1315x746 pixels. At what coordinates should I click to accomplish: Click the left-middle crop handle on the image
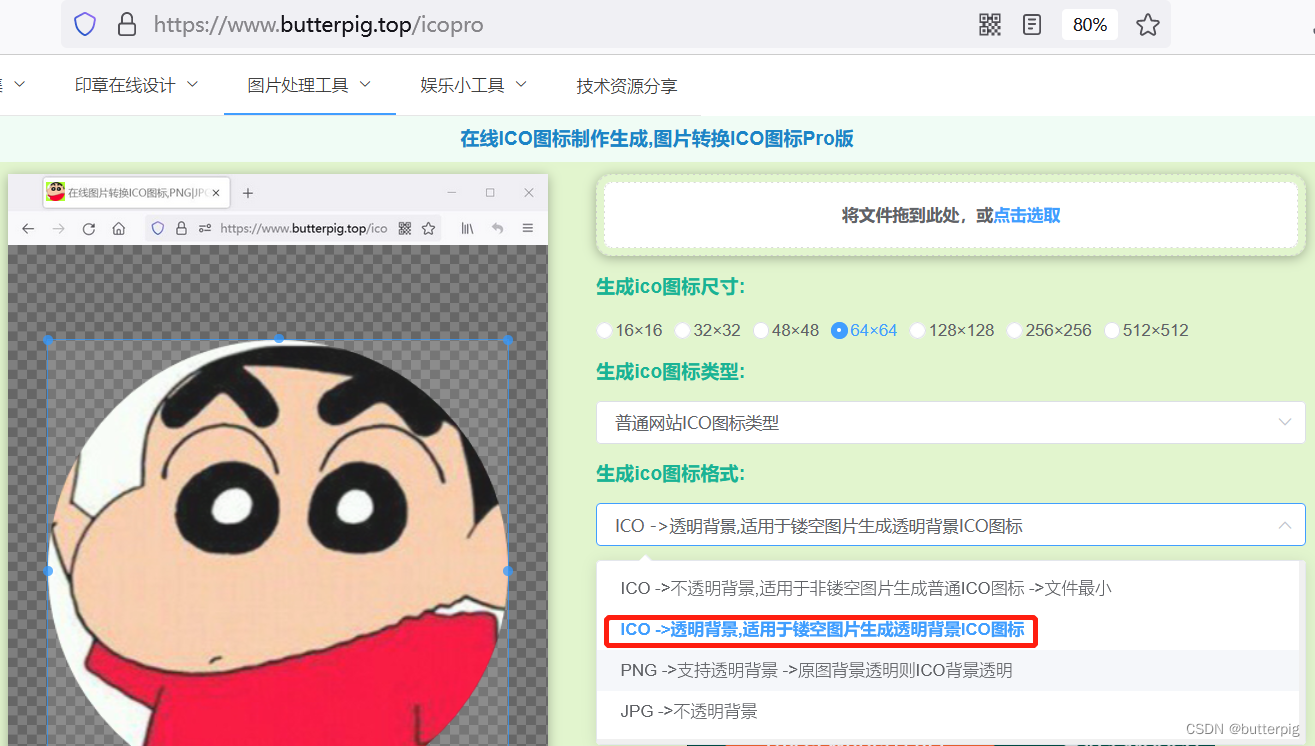tap(48, 571)
